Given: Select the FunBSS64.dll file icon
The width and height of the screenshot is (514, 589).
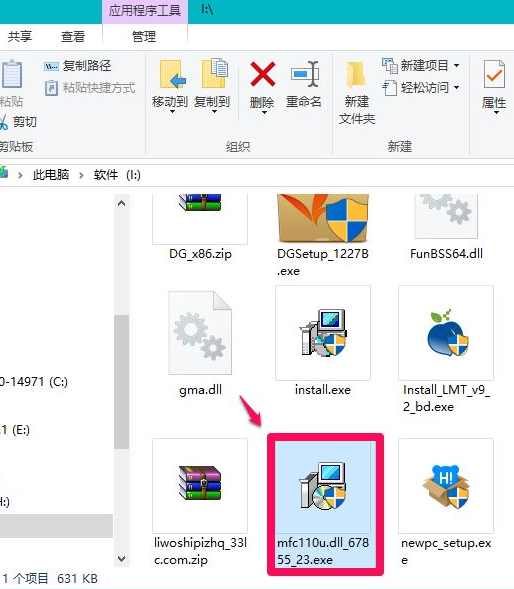Looking at the screenshot, I should [446, 216].
